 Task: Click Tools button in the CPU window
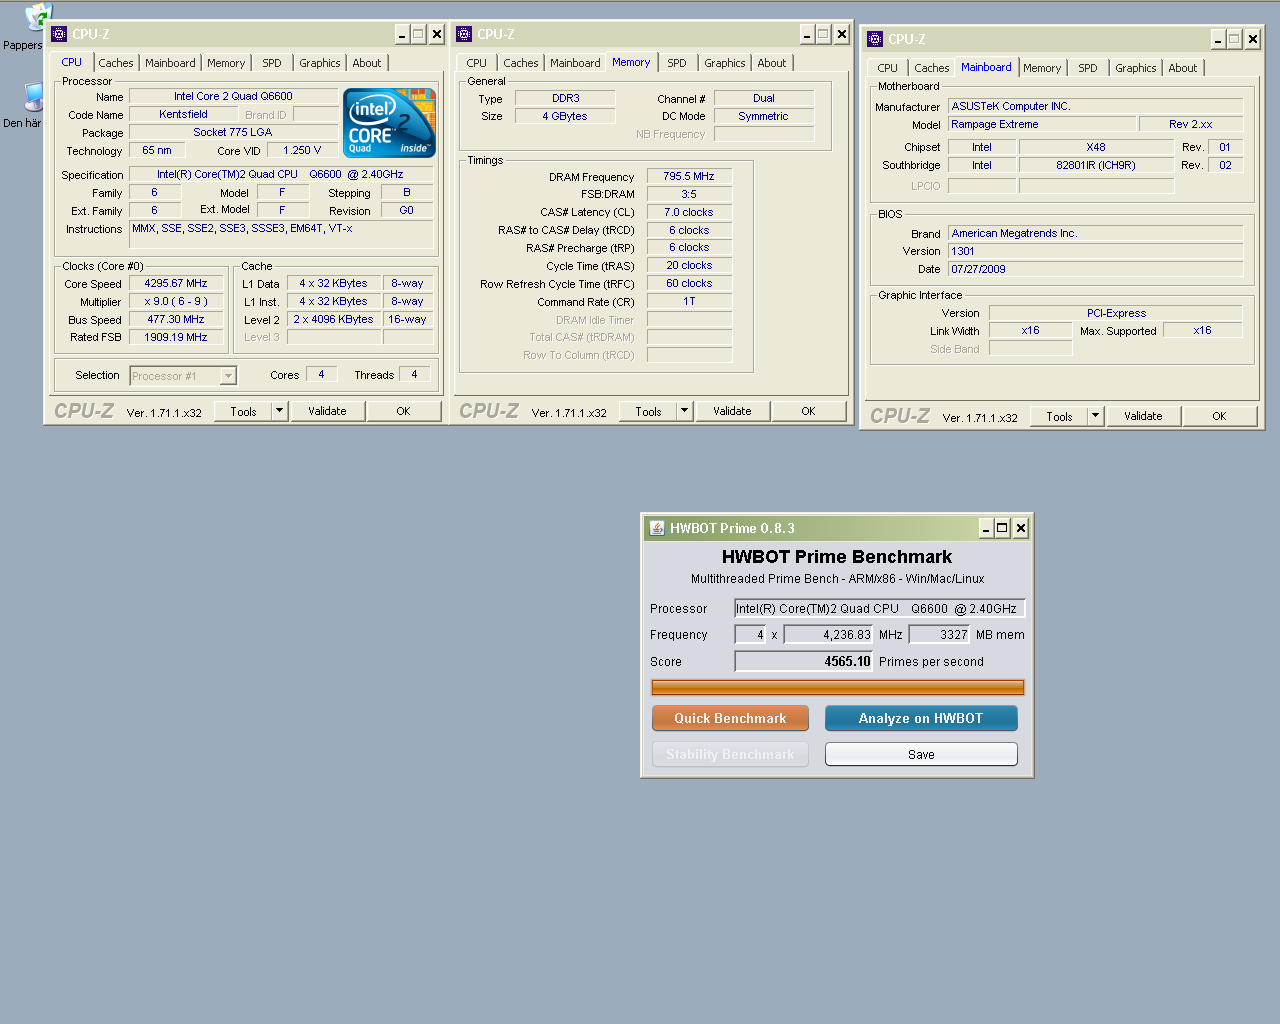click(x=243, y=411)
